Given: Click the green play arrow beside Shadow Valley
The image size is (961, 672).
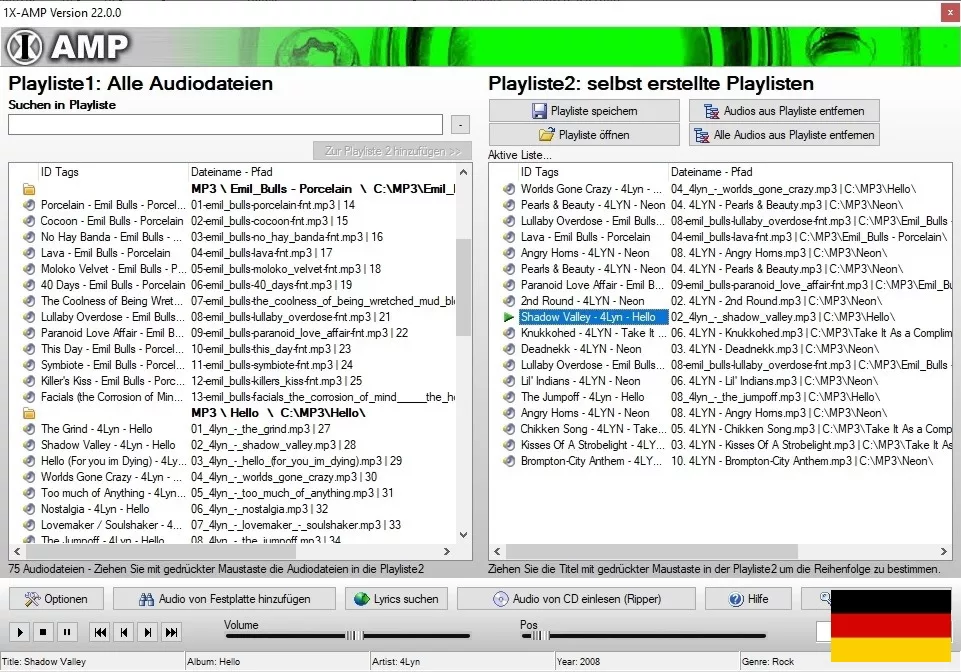Looking at the screenshot, I should pos(509,317).
